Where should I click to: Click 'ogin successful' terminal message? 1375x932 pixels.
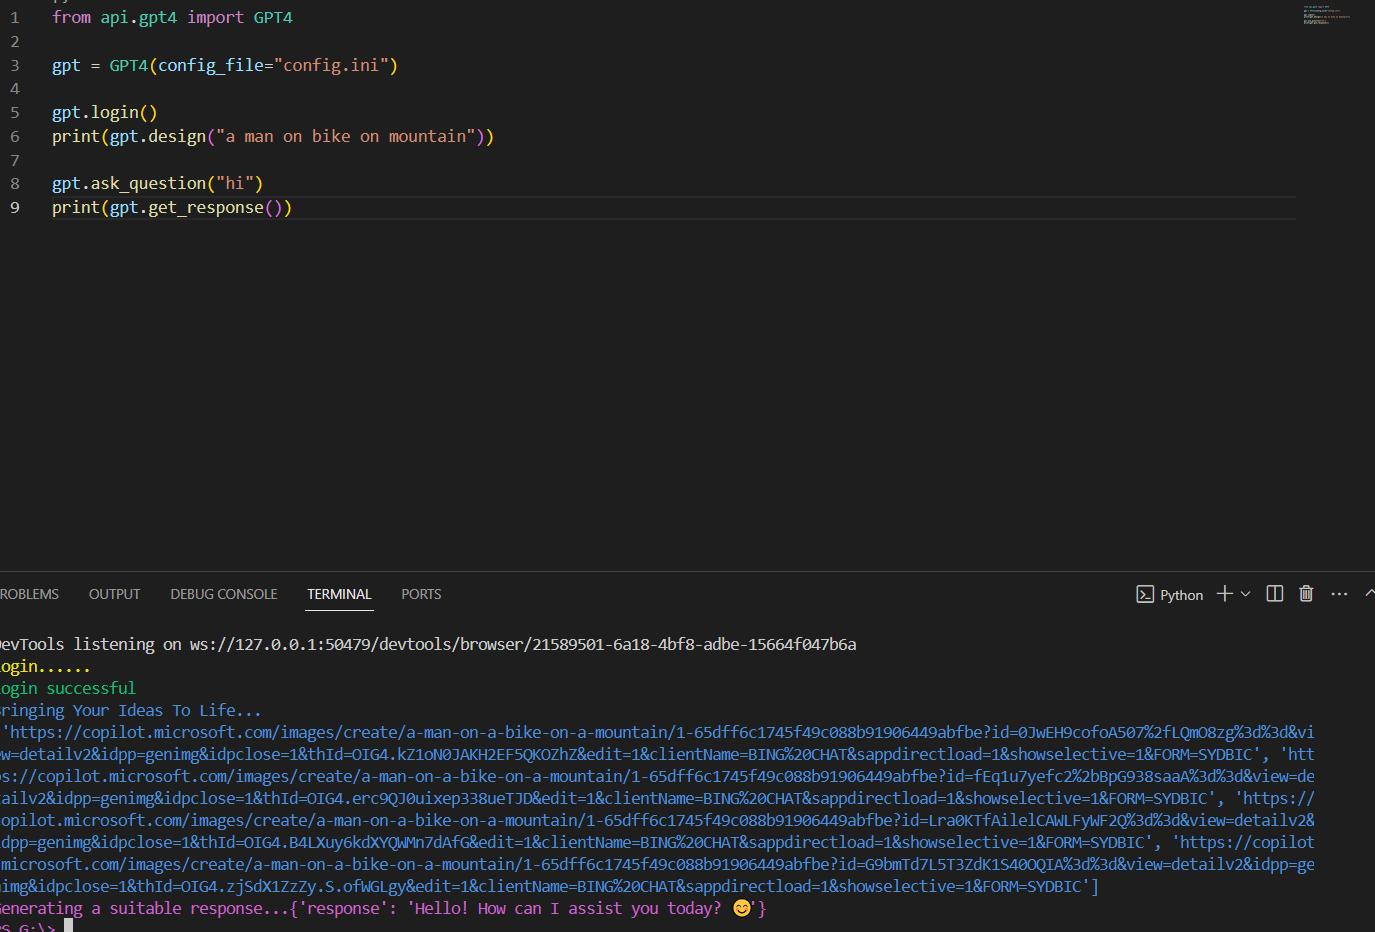(67, 688)
